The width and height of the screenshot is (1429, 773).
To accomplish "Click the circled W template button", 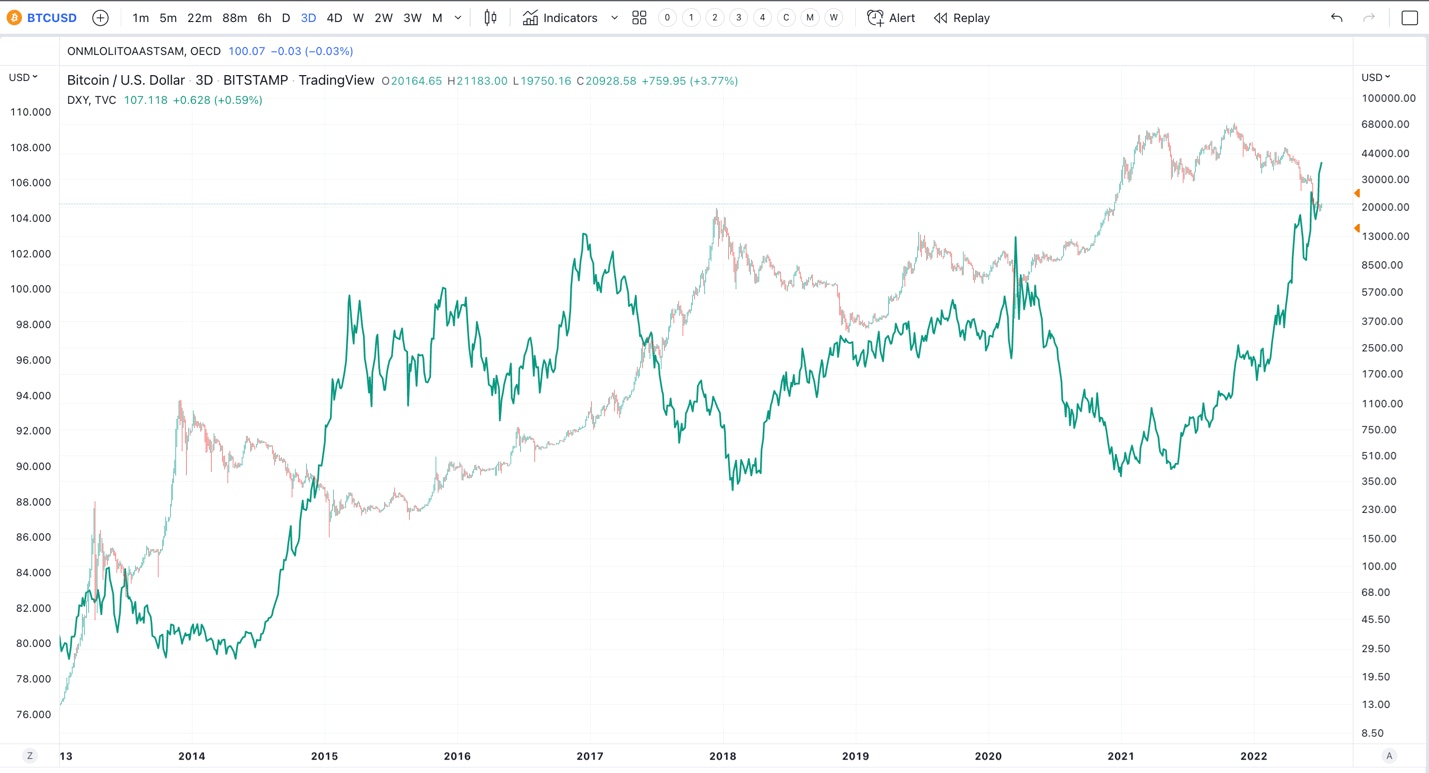I will 834,18.
